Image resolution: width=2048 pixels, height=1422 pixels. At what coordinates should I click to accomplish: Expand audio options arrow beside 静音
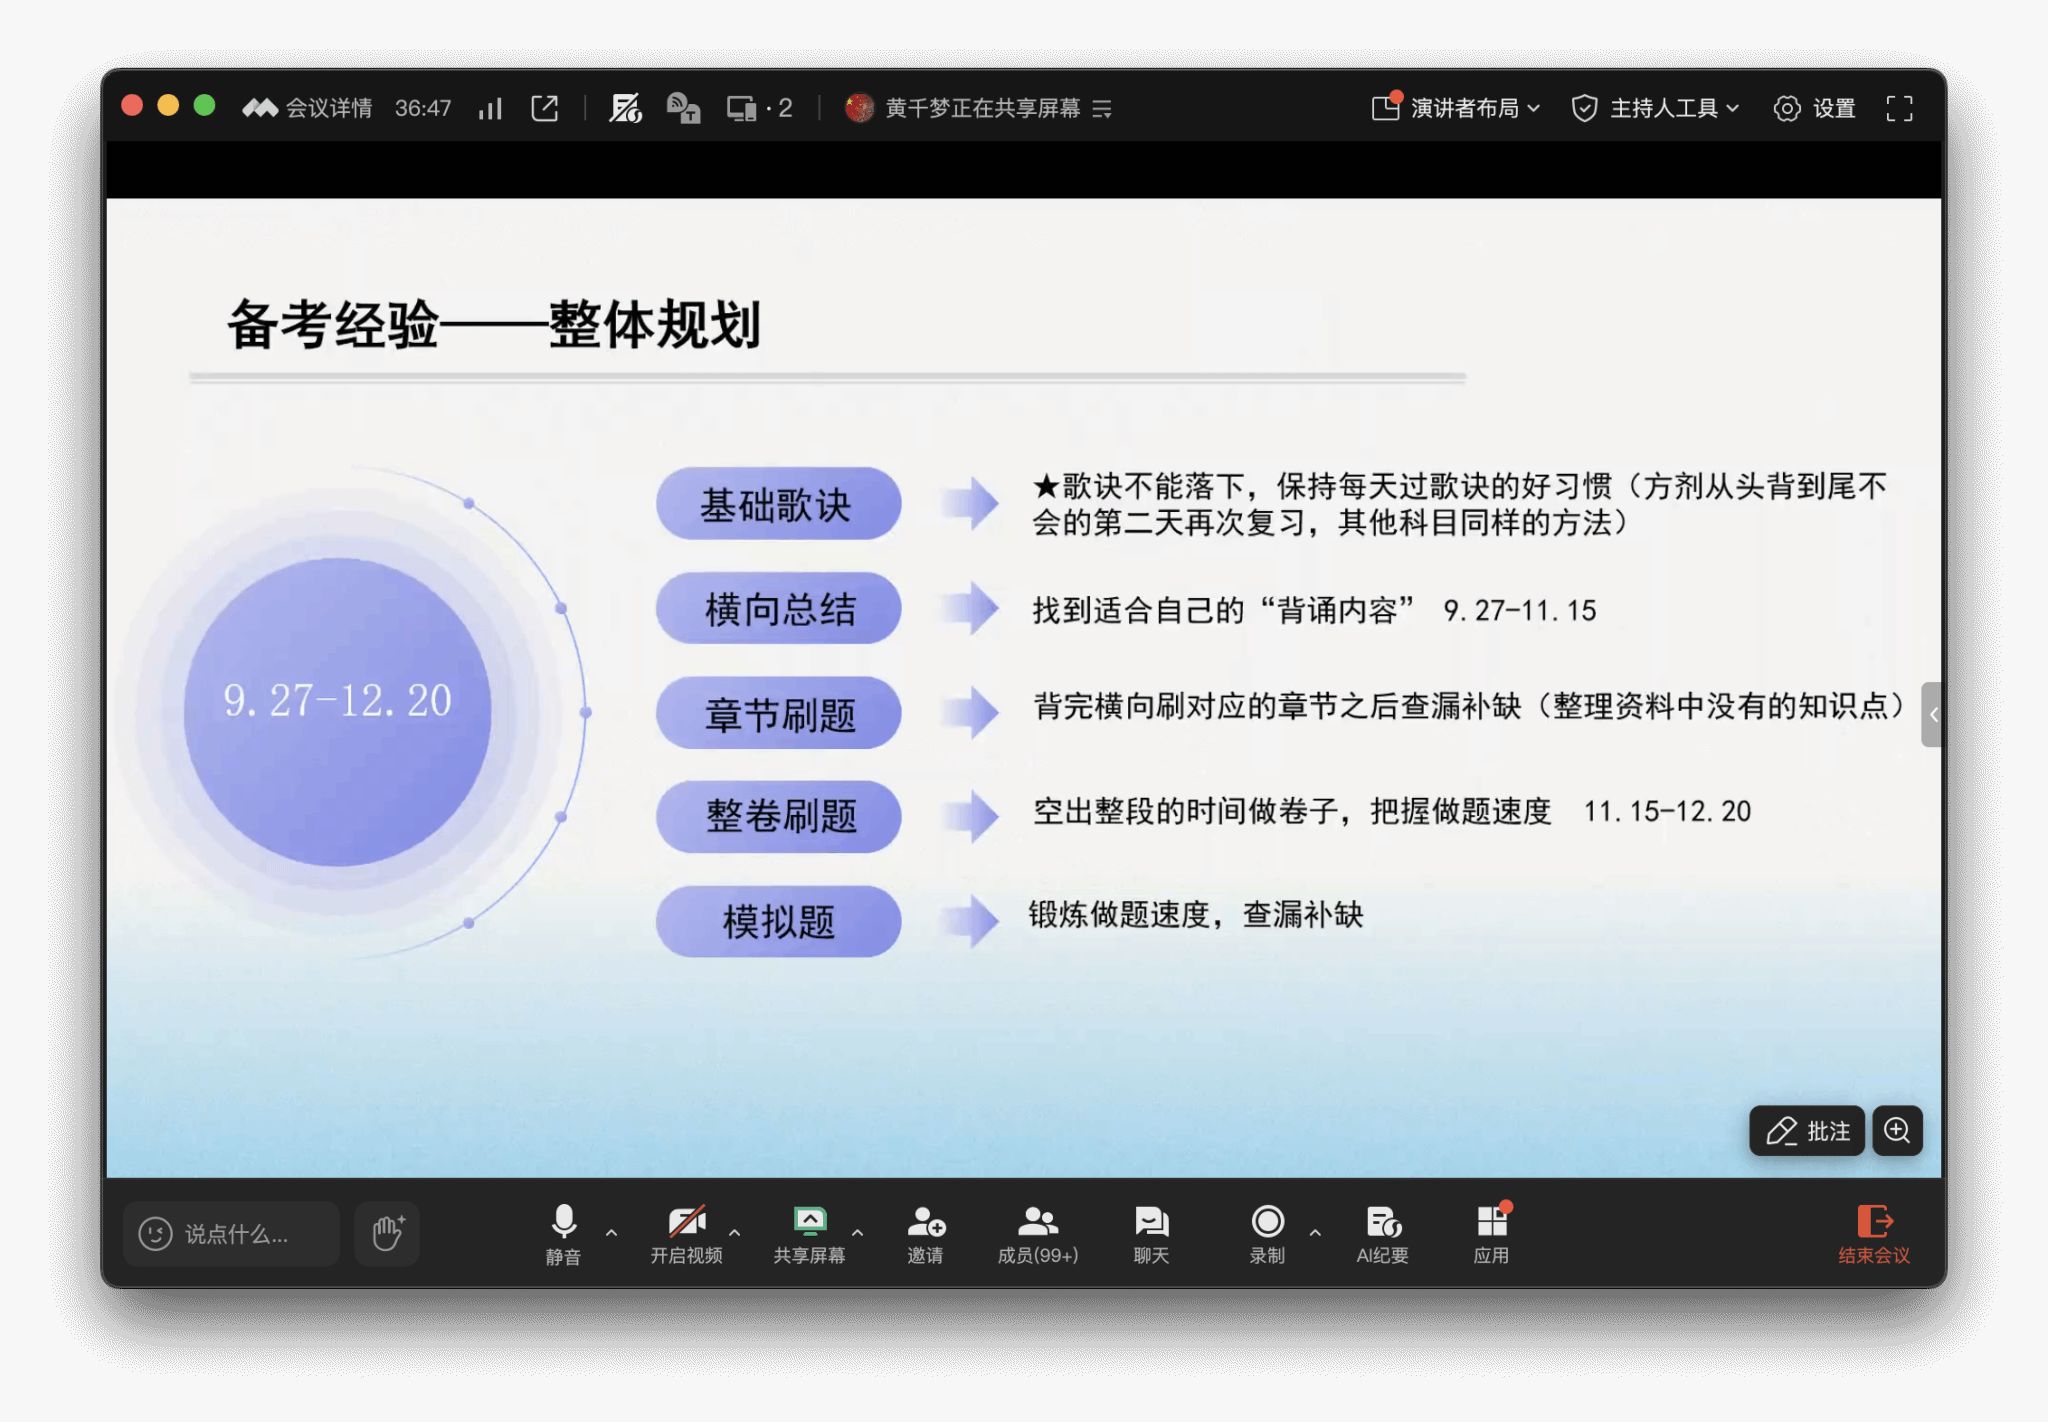pyautogui.click(x=612, y=1233)
